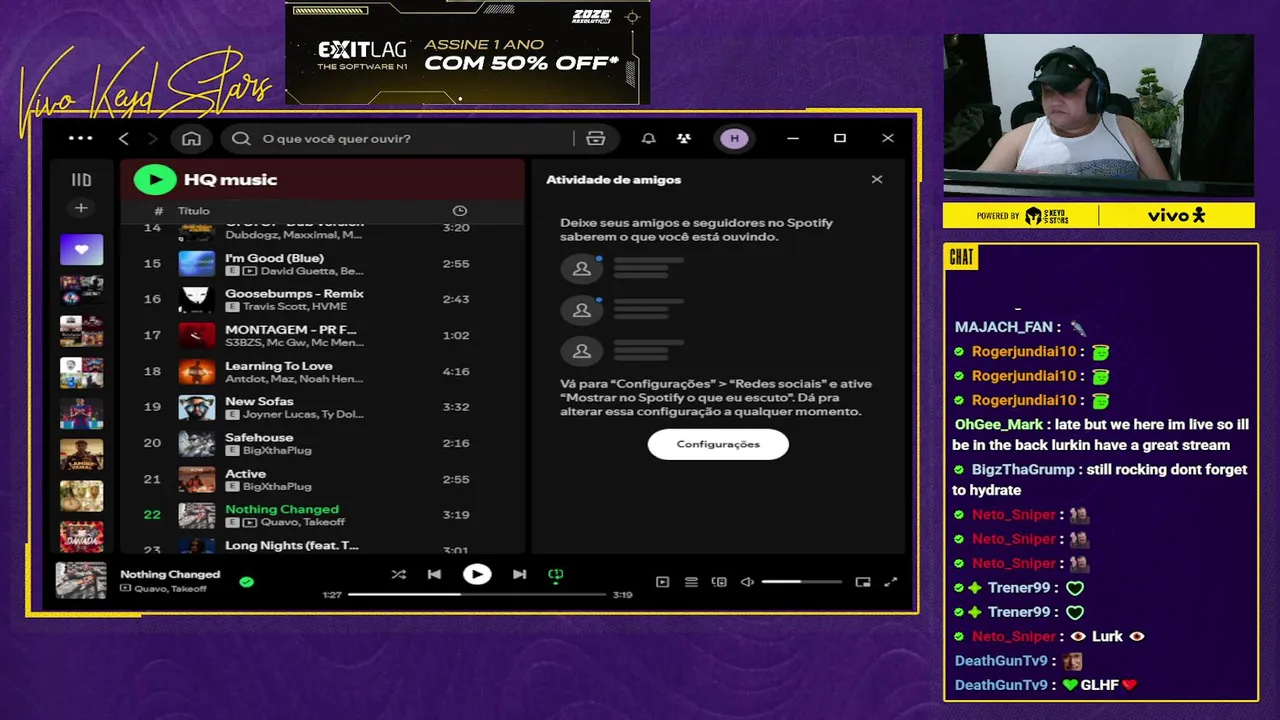Viewport: 1280px width, 720px height.
Task: Open artist link 'Joyner Lucas, Ty Dol...'
Action: pyautogui.click(x=303, y=414)
